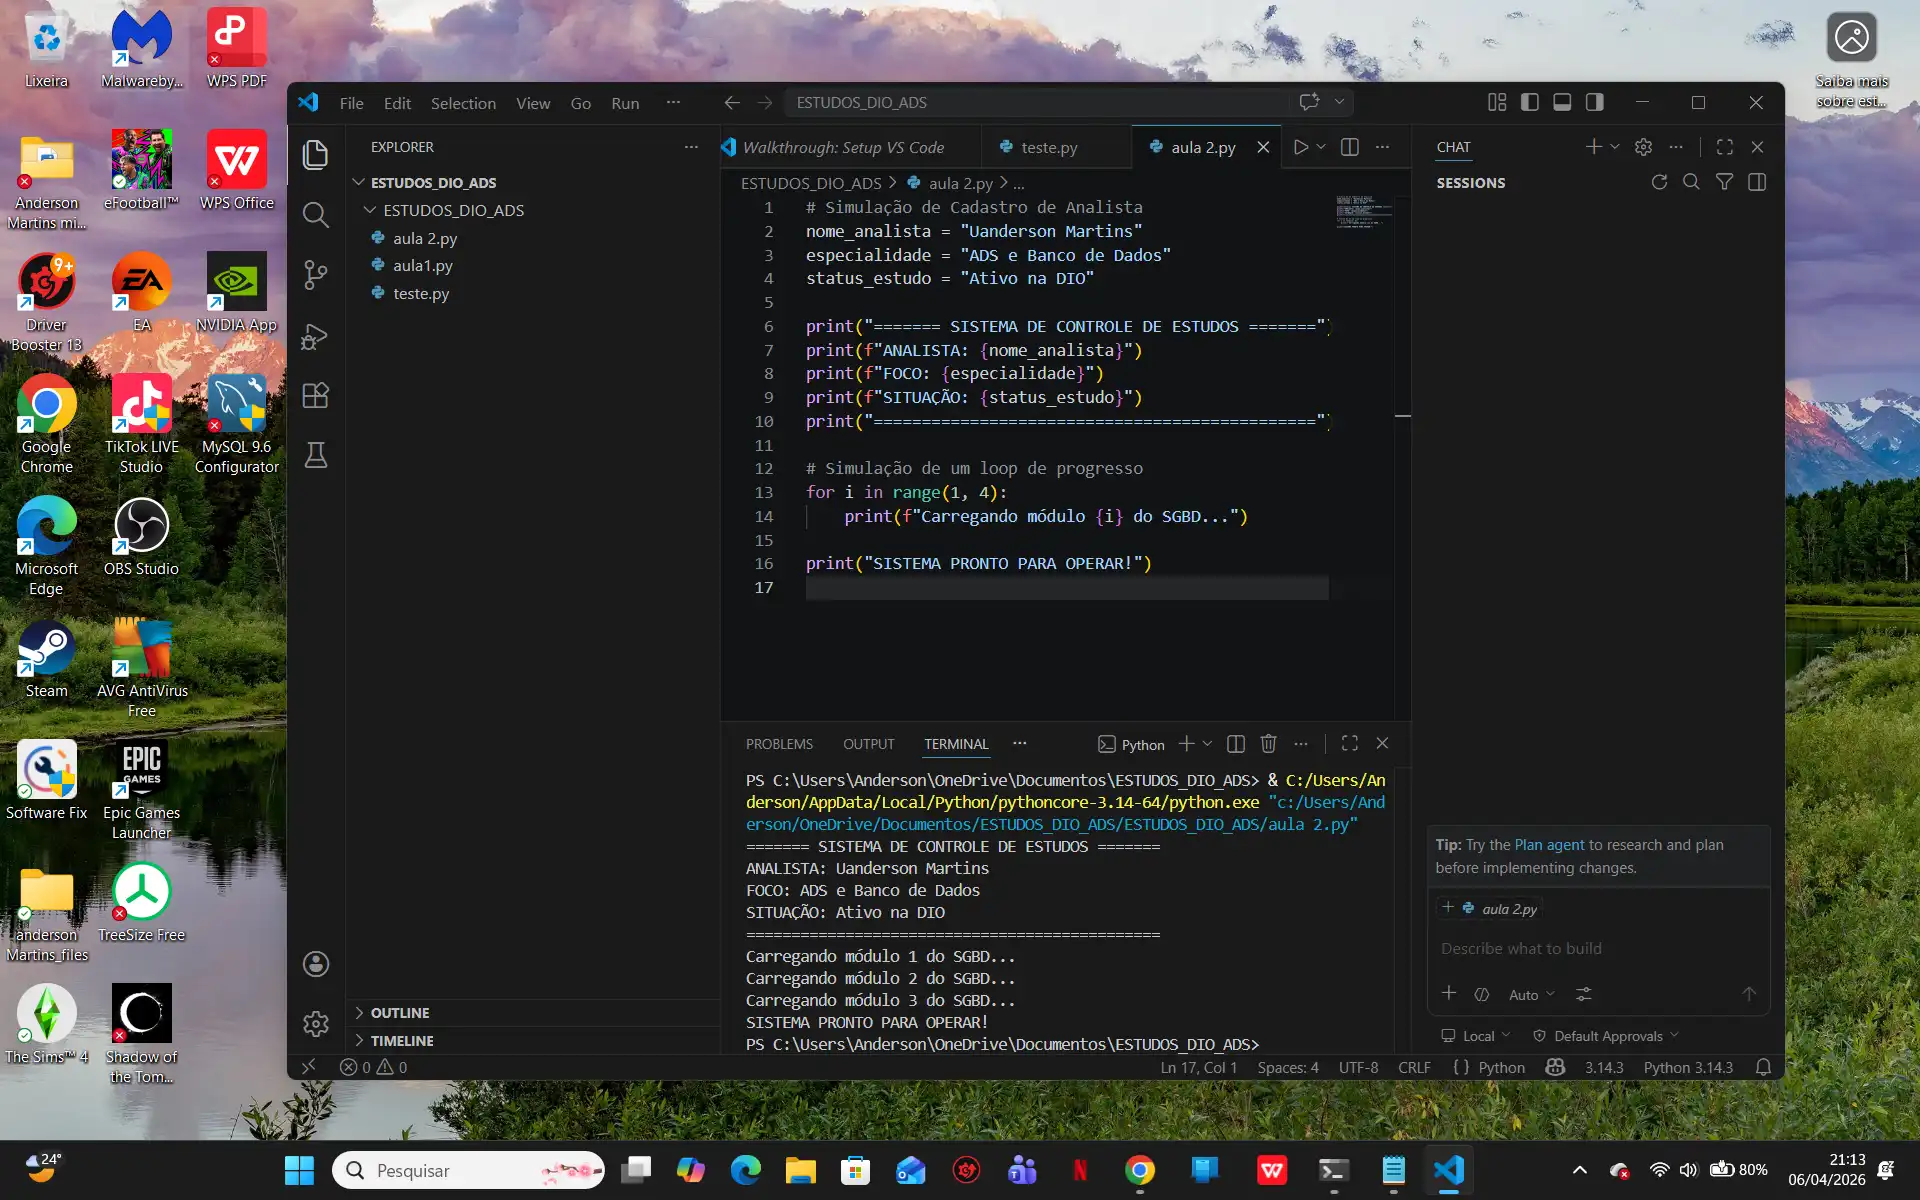Viewport: 1920px width, 1200px height.
Task: Kill terminal with trash icon
Action: point(1268,744)
